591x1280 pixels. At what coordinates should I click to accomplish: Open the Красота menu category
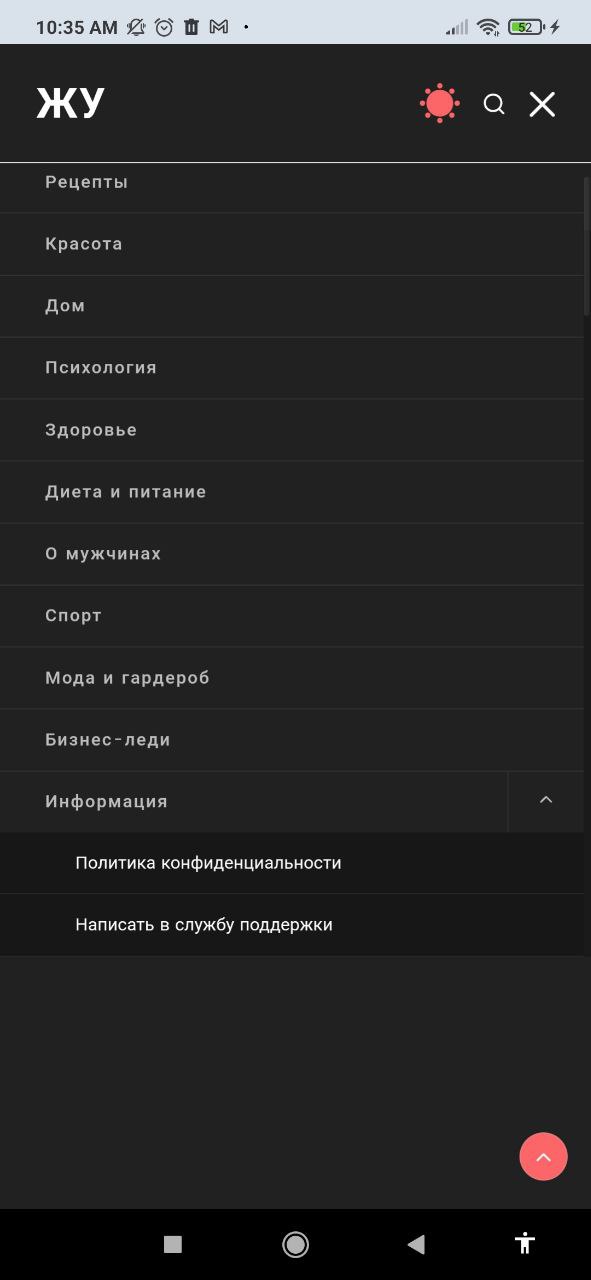pos(292,244)
